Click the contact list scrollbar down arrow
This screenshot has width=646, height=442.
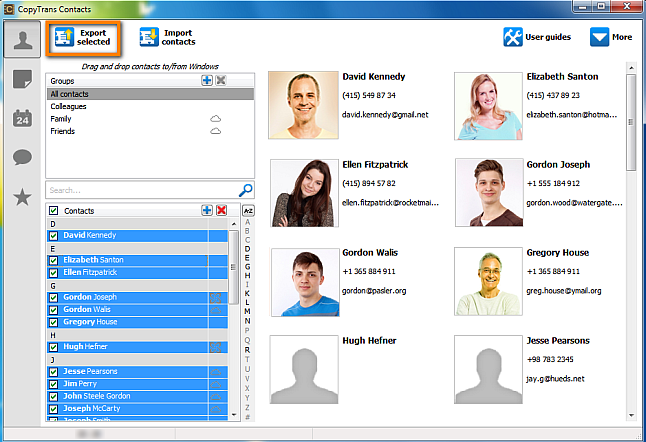coord(234,415)
